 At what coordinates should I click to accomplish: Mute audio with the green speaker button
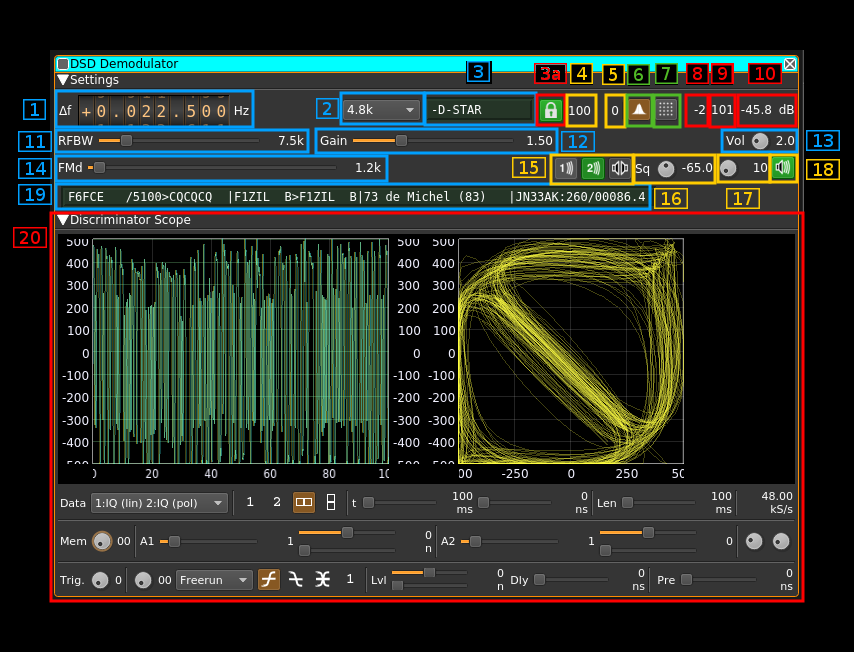coord(783,168)
